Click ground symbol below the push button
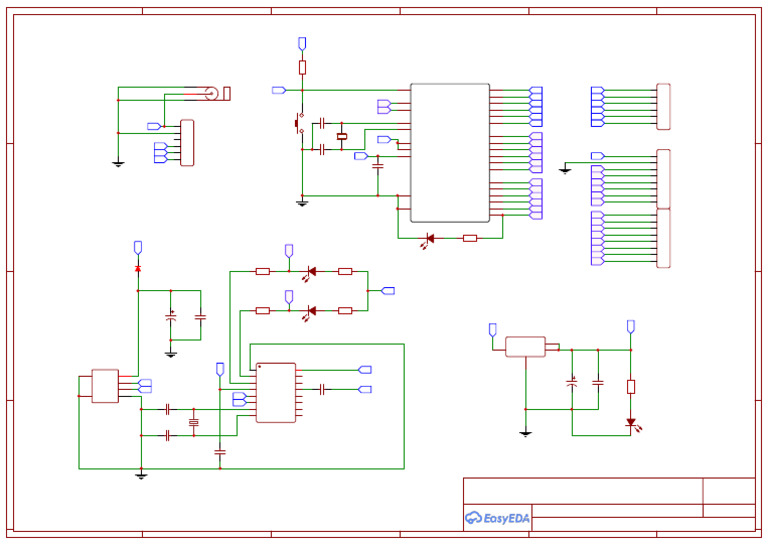Image resolution: width=768 pixels, height=544 pixels. click(302, 203)
